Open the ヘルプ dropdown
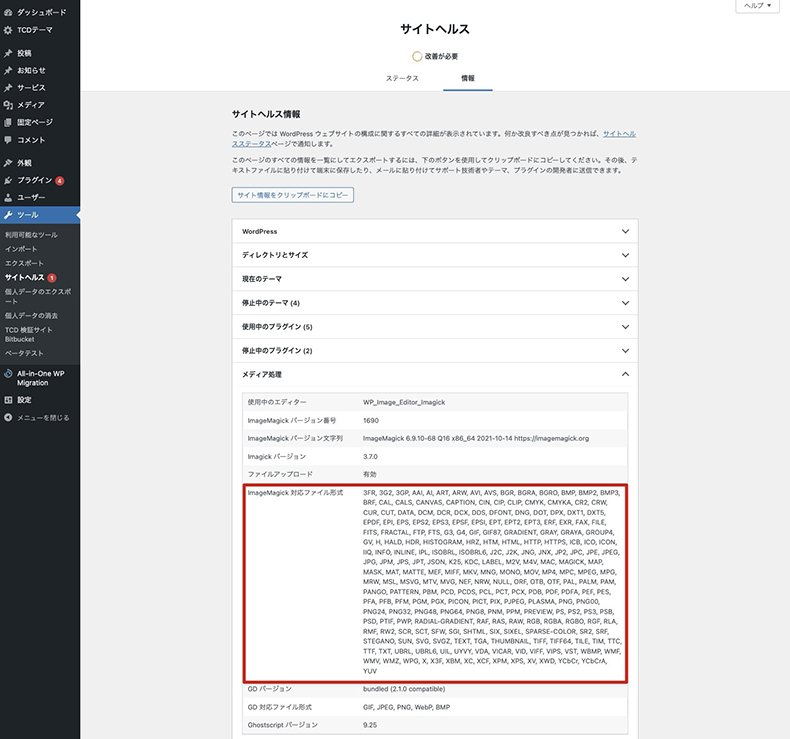The image size is (790, 739). click(757, 6)
